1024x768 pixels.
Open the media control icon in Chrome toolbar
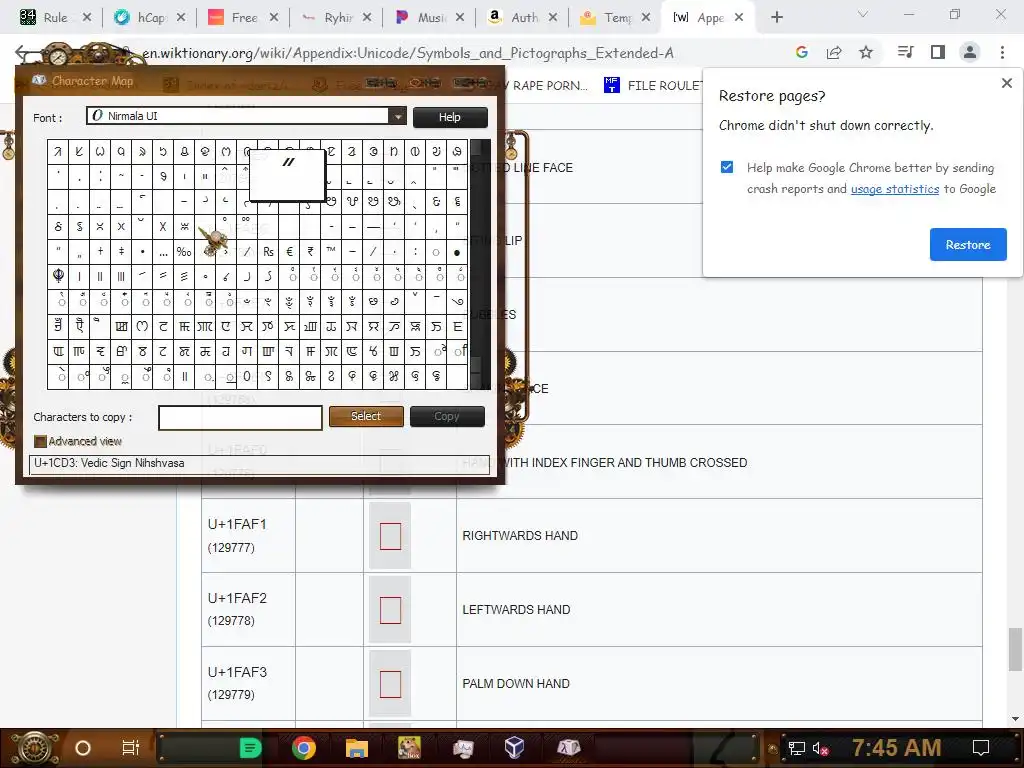[x=905, y=52]
